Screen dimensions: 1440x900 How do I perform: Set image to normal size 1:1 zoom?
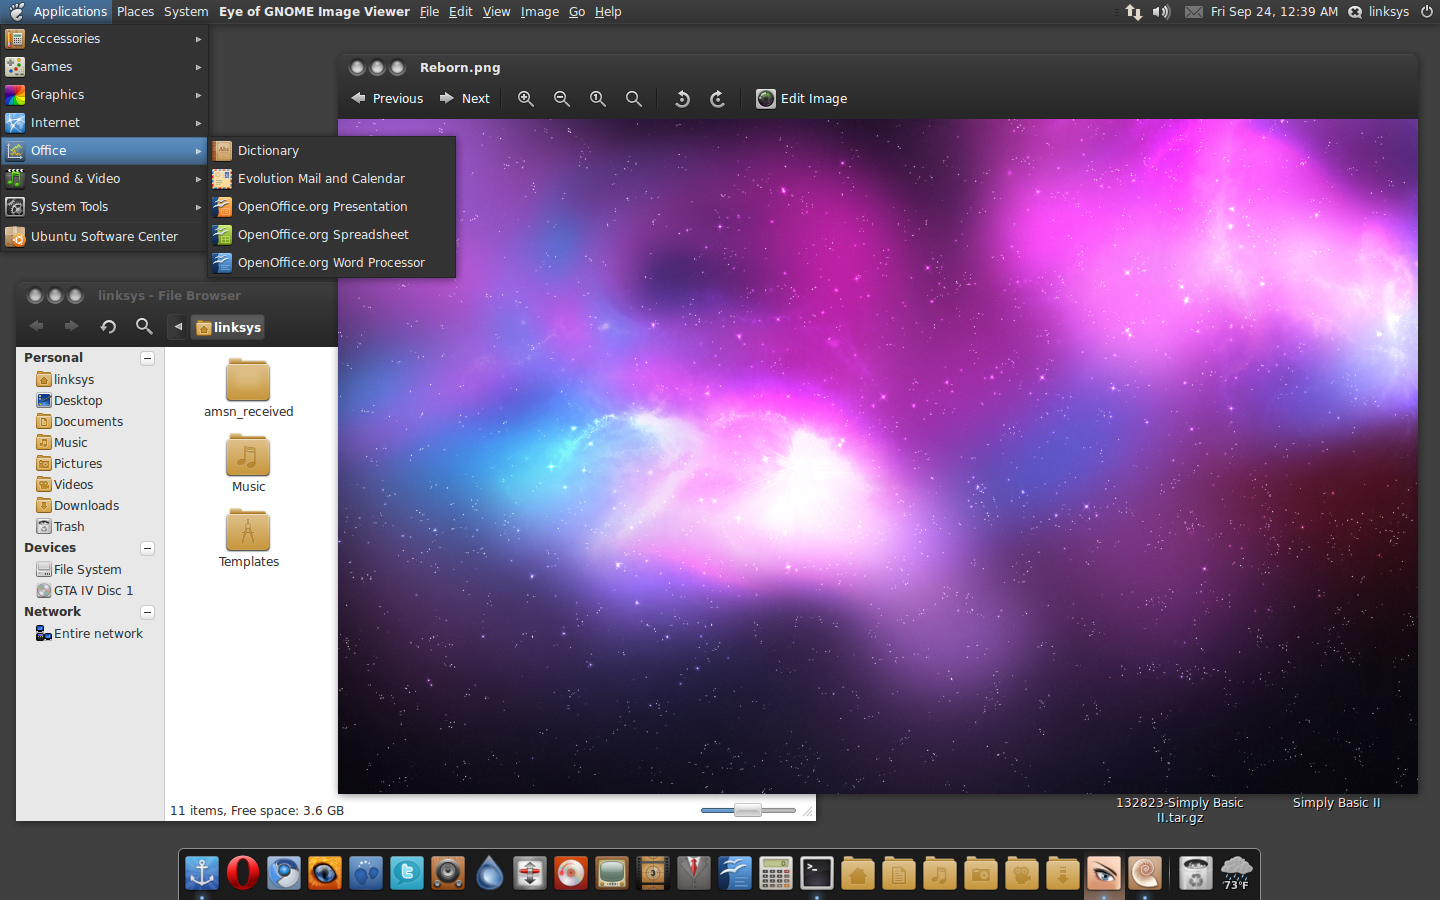tap(597, 98)
